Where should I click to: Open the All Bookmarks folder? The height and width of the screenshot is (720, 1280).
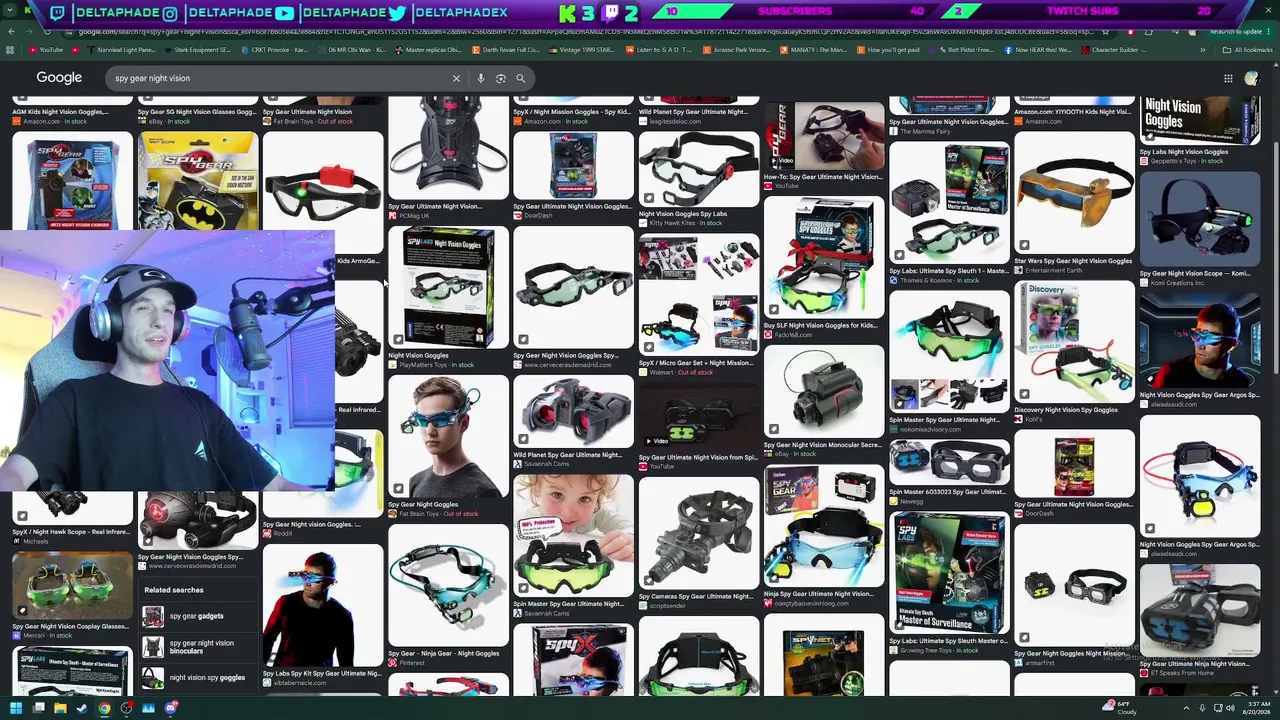1247,50
